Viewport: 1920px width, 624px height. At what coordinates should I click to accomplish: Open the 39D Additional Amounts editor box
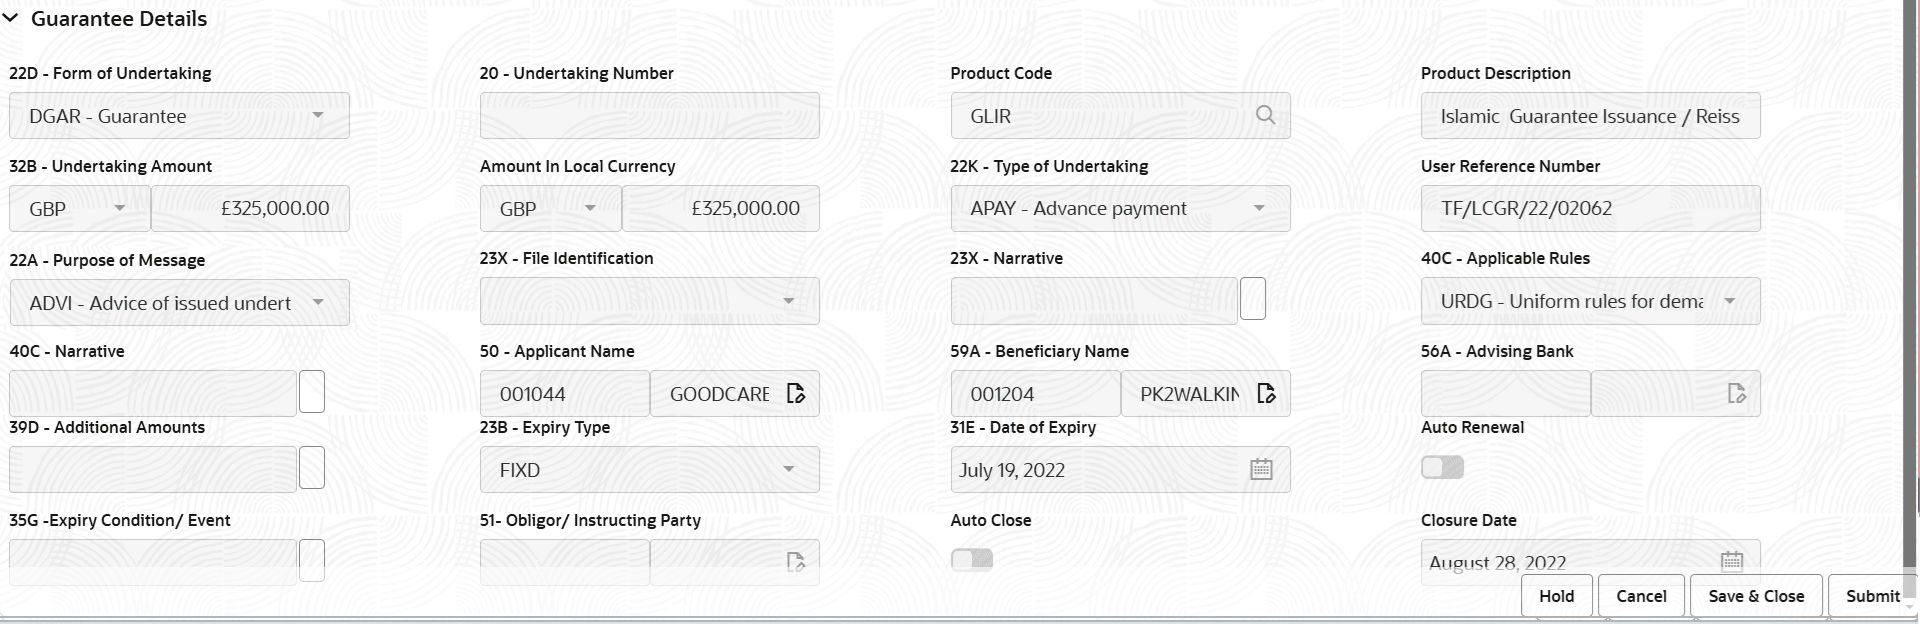click(311, 467)
